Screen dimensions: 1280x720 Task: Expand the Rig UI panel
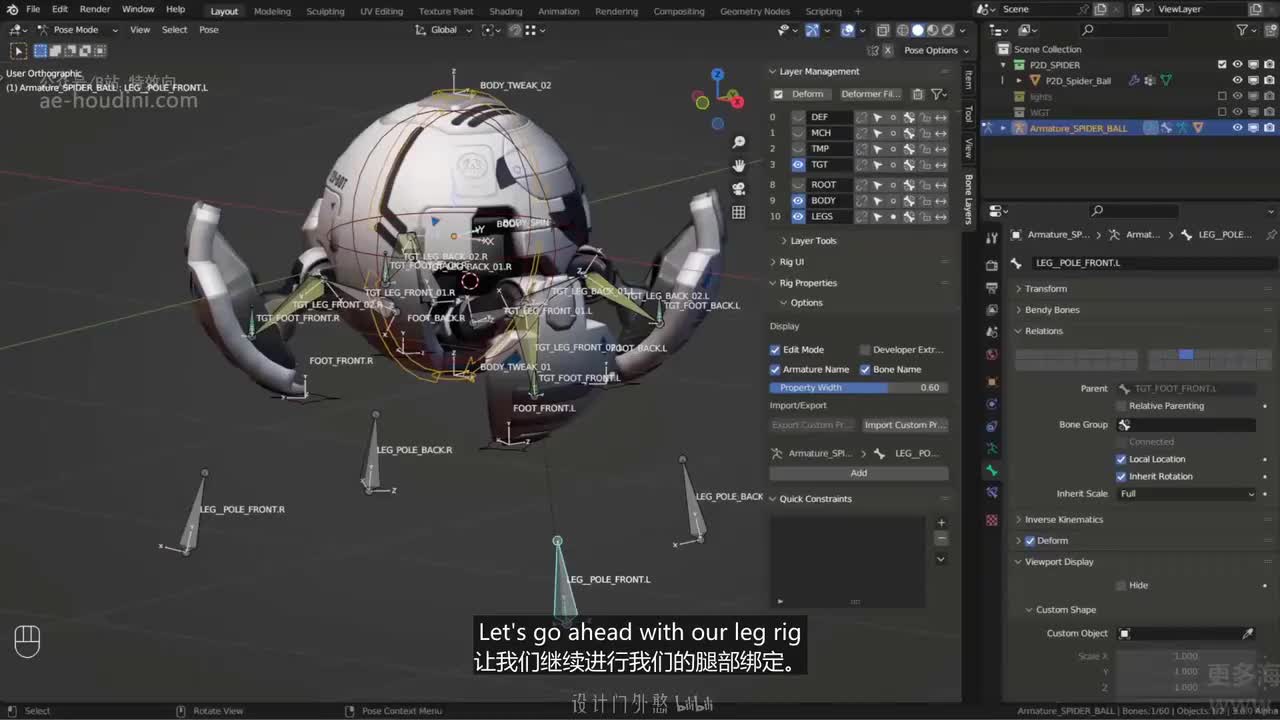point(791,262)
